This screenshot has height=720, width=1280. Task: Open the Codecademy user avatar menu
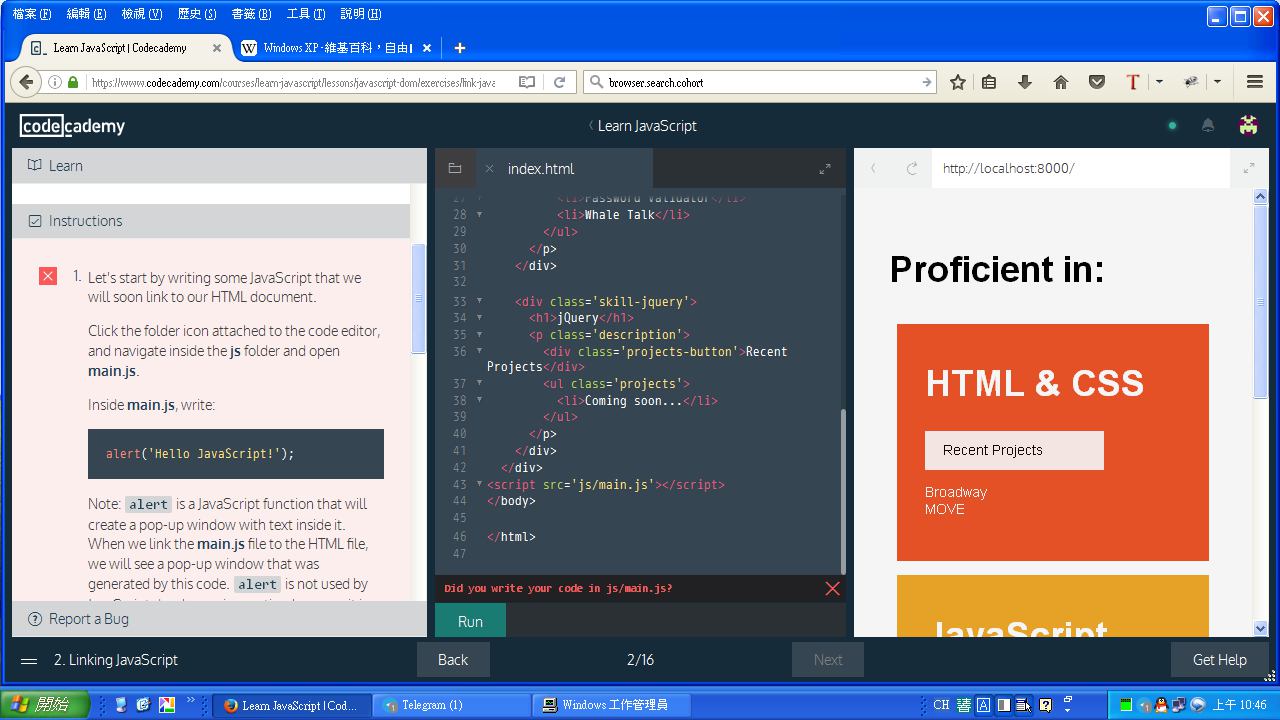coord(1248,125)
